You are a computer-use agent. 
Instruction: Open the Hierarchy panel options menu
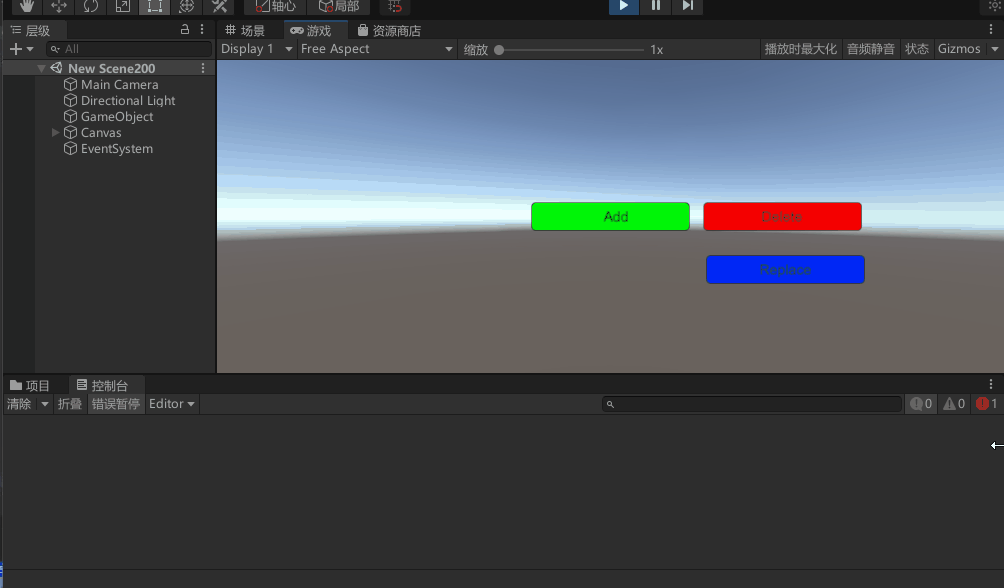[x=202, y=29]
